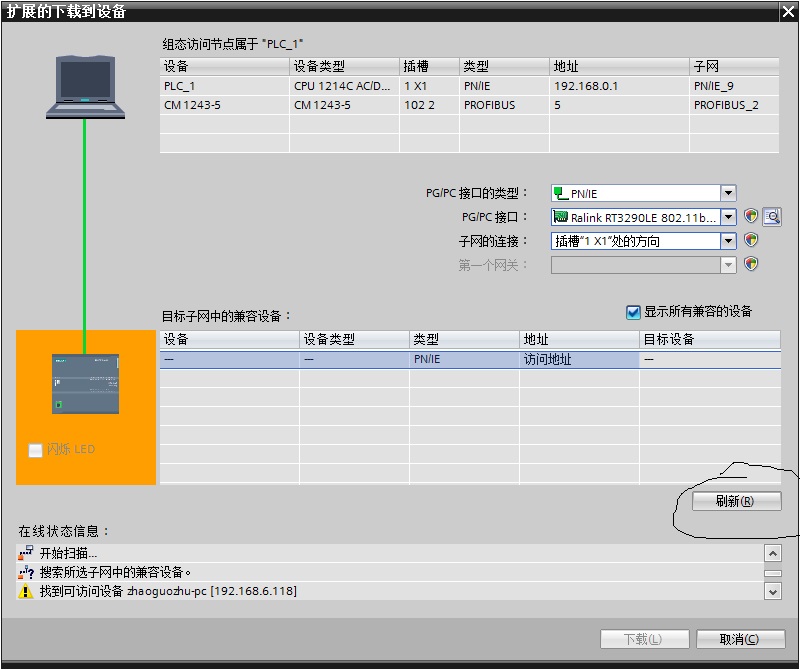Click the Ralink network card icon
The width and height of the screenshot is (800, 670).
tap(561, 217)
